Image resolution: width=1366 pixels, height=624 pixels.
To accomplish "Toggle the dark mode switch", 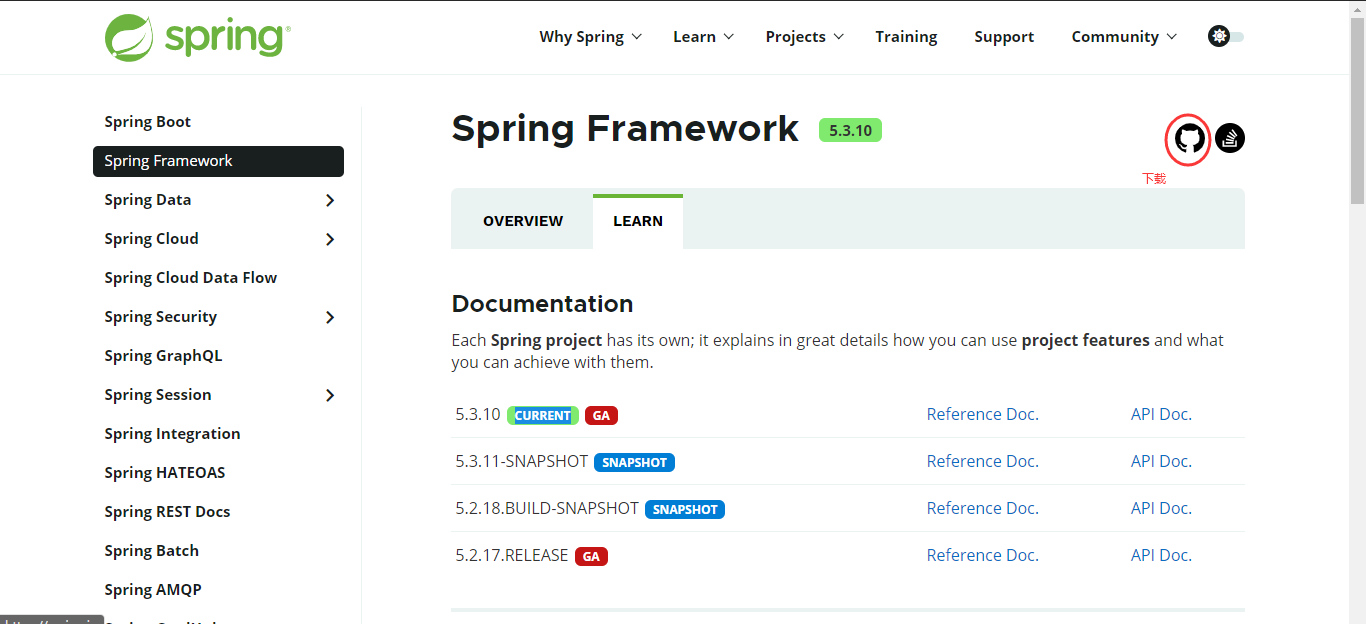I will pos(1226,37).
